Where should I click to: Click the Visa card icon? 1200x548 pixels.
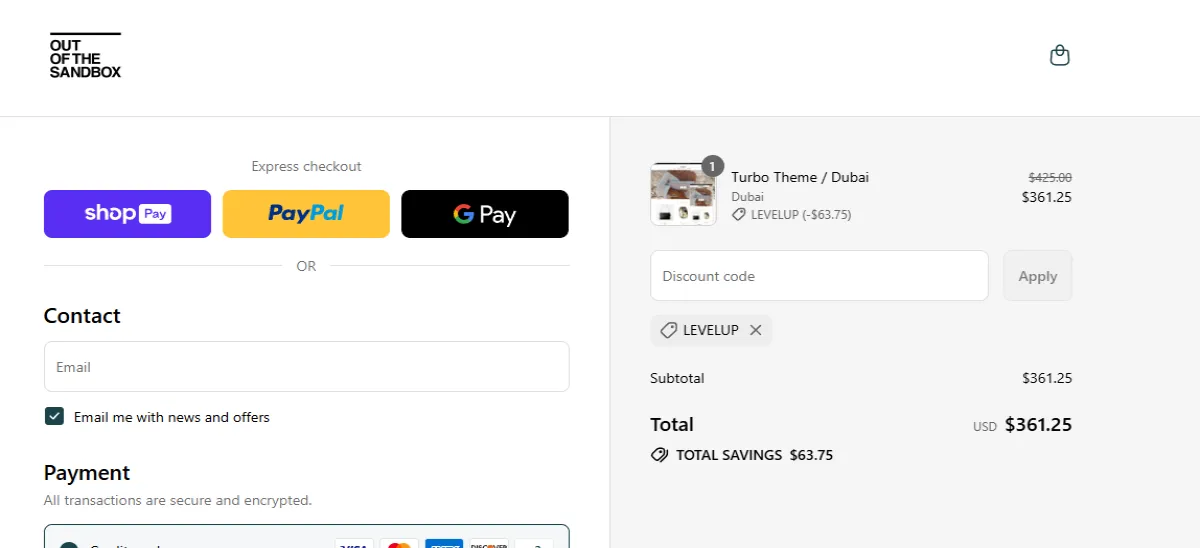click(x=354, y=544)
